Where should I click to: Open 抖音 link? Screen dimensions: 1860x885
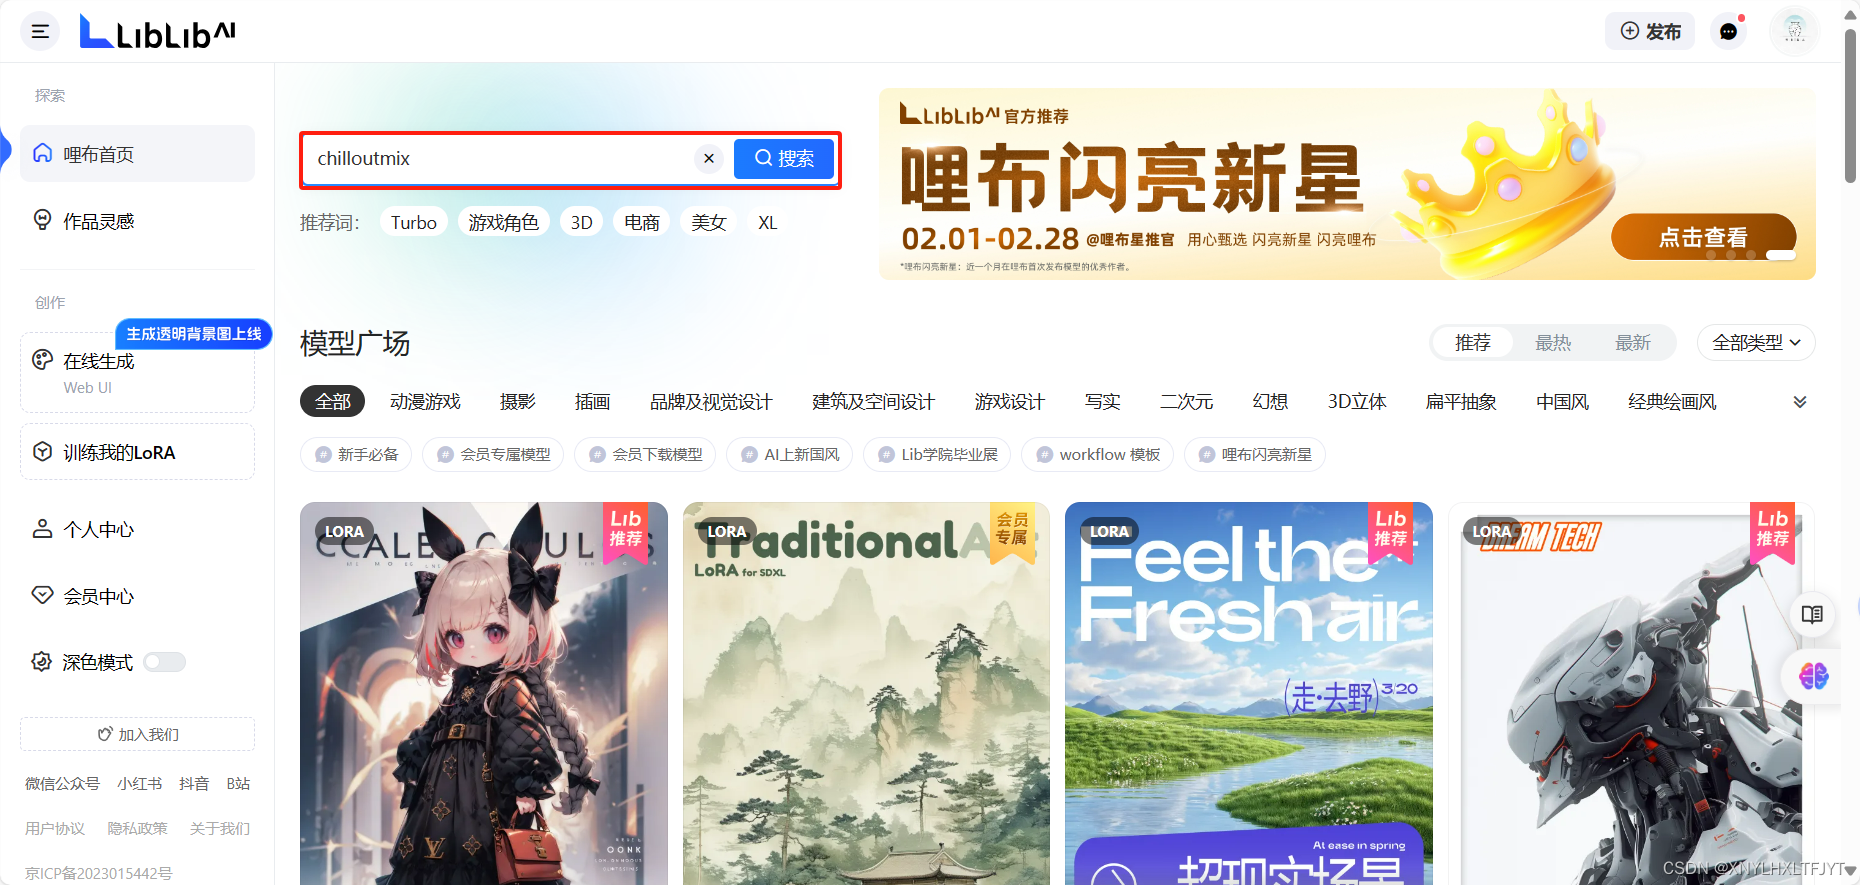[x=194, y=783]
